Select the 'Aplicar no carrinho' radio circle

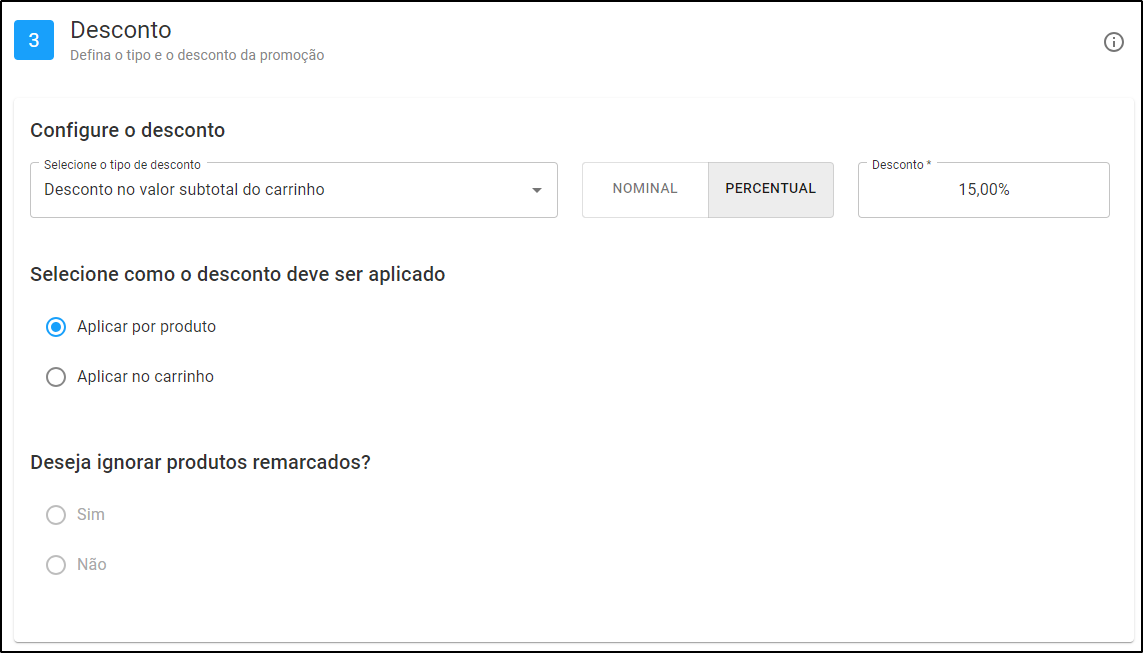[56, 377]
